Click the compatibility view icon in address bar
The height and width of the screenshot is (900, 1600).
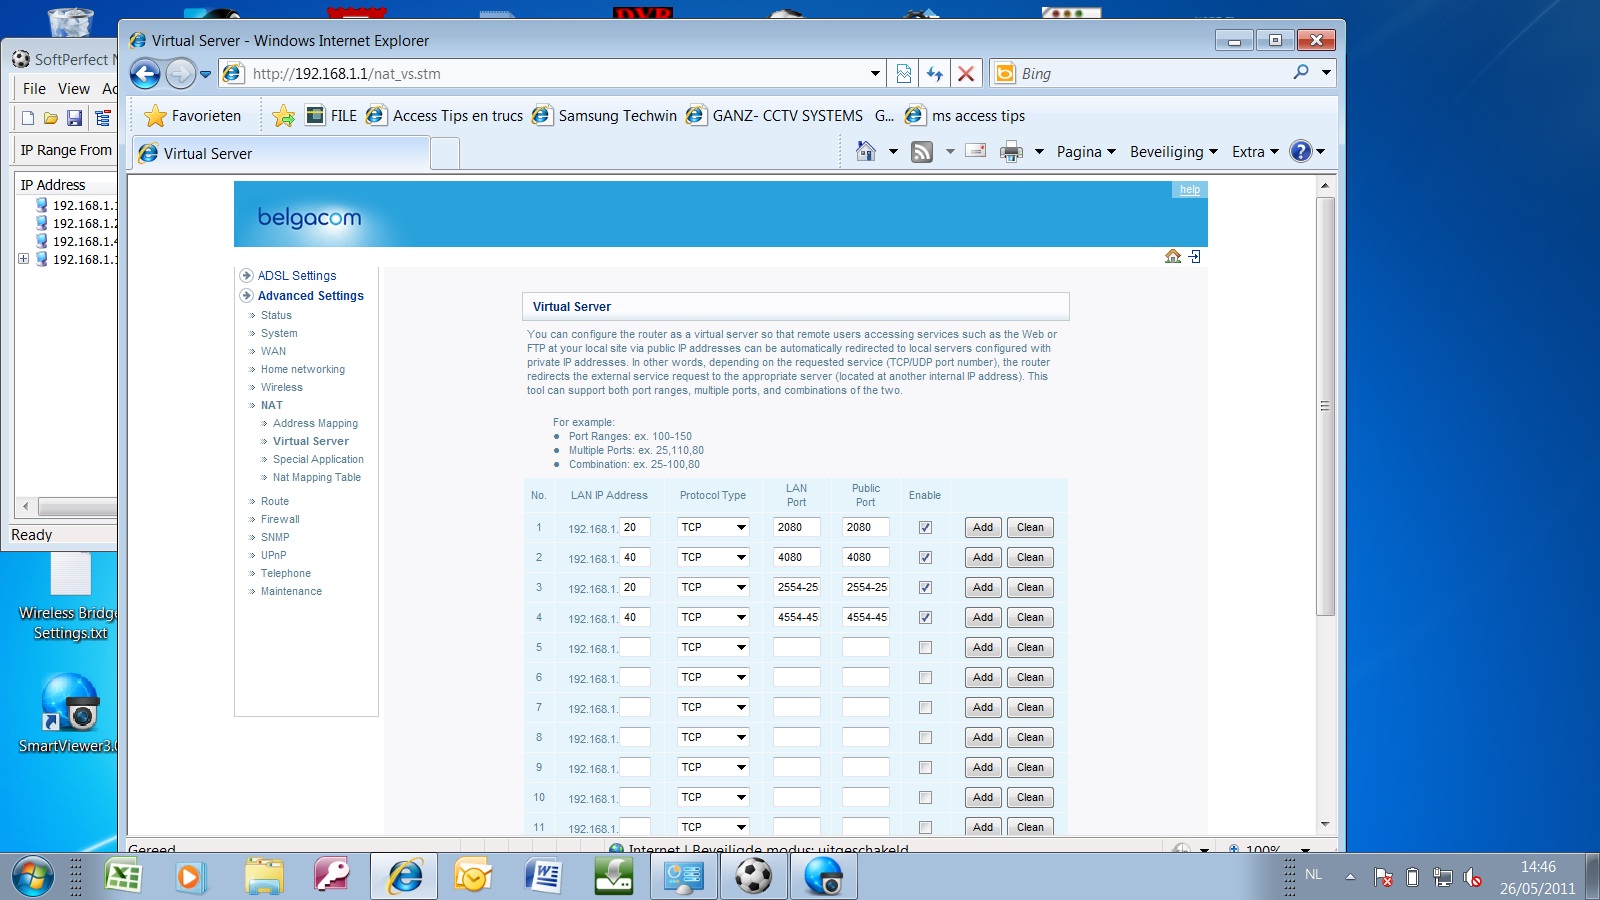pyautogui.click(x=904, y=73)
